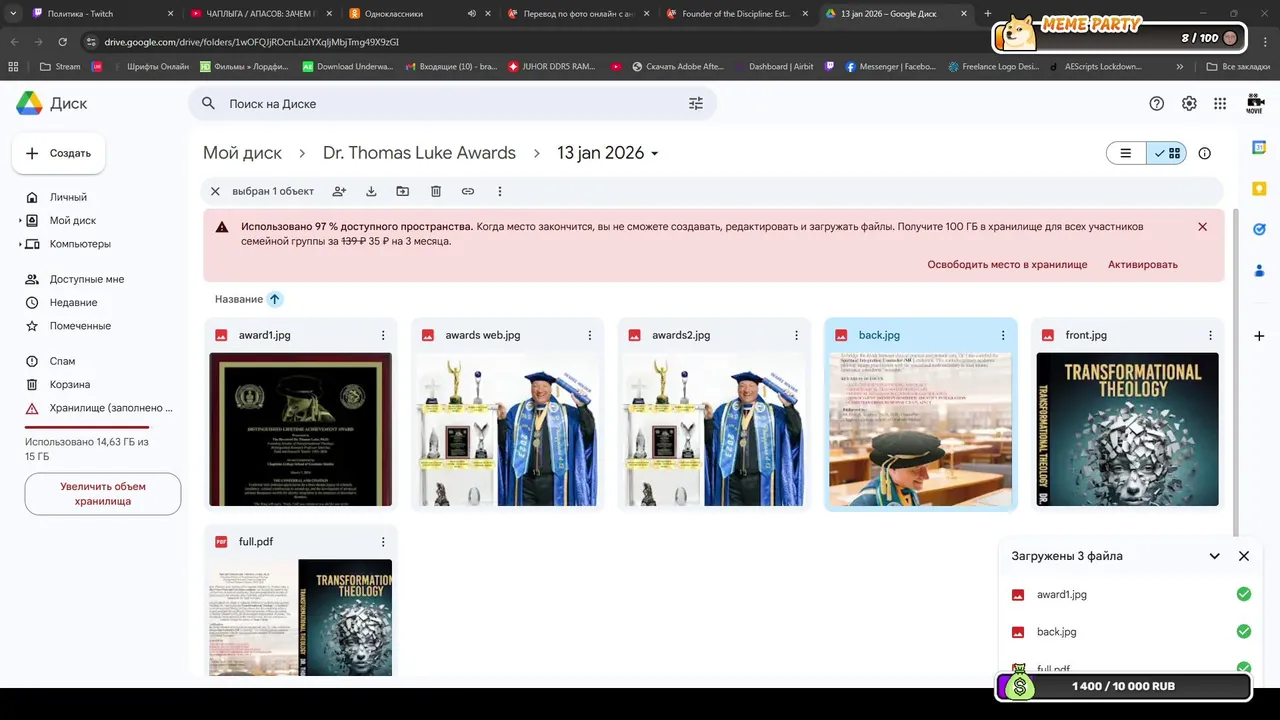Download selected file icon
The width and height of the screenshot is (1280, 720).
[371, 191]
